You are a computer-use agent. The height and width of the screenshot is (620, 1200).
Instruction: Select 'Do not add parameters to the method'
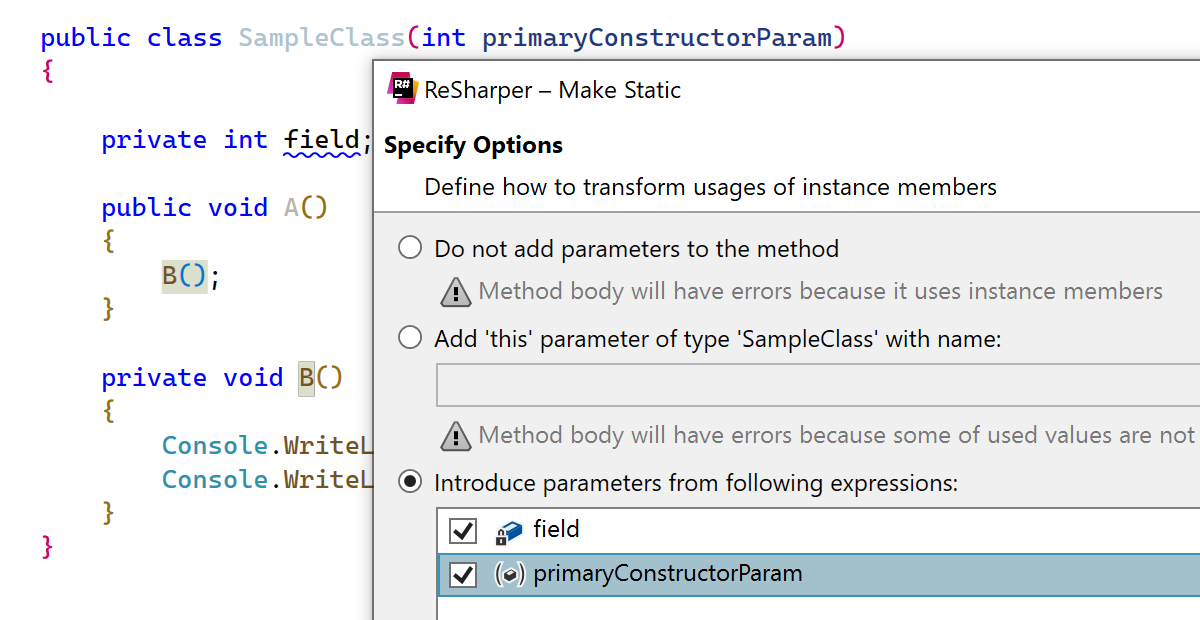[x=410, y=248]
